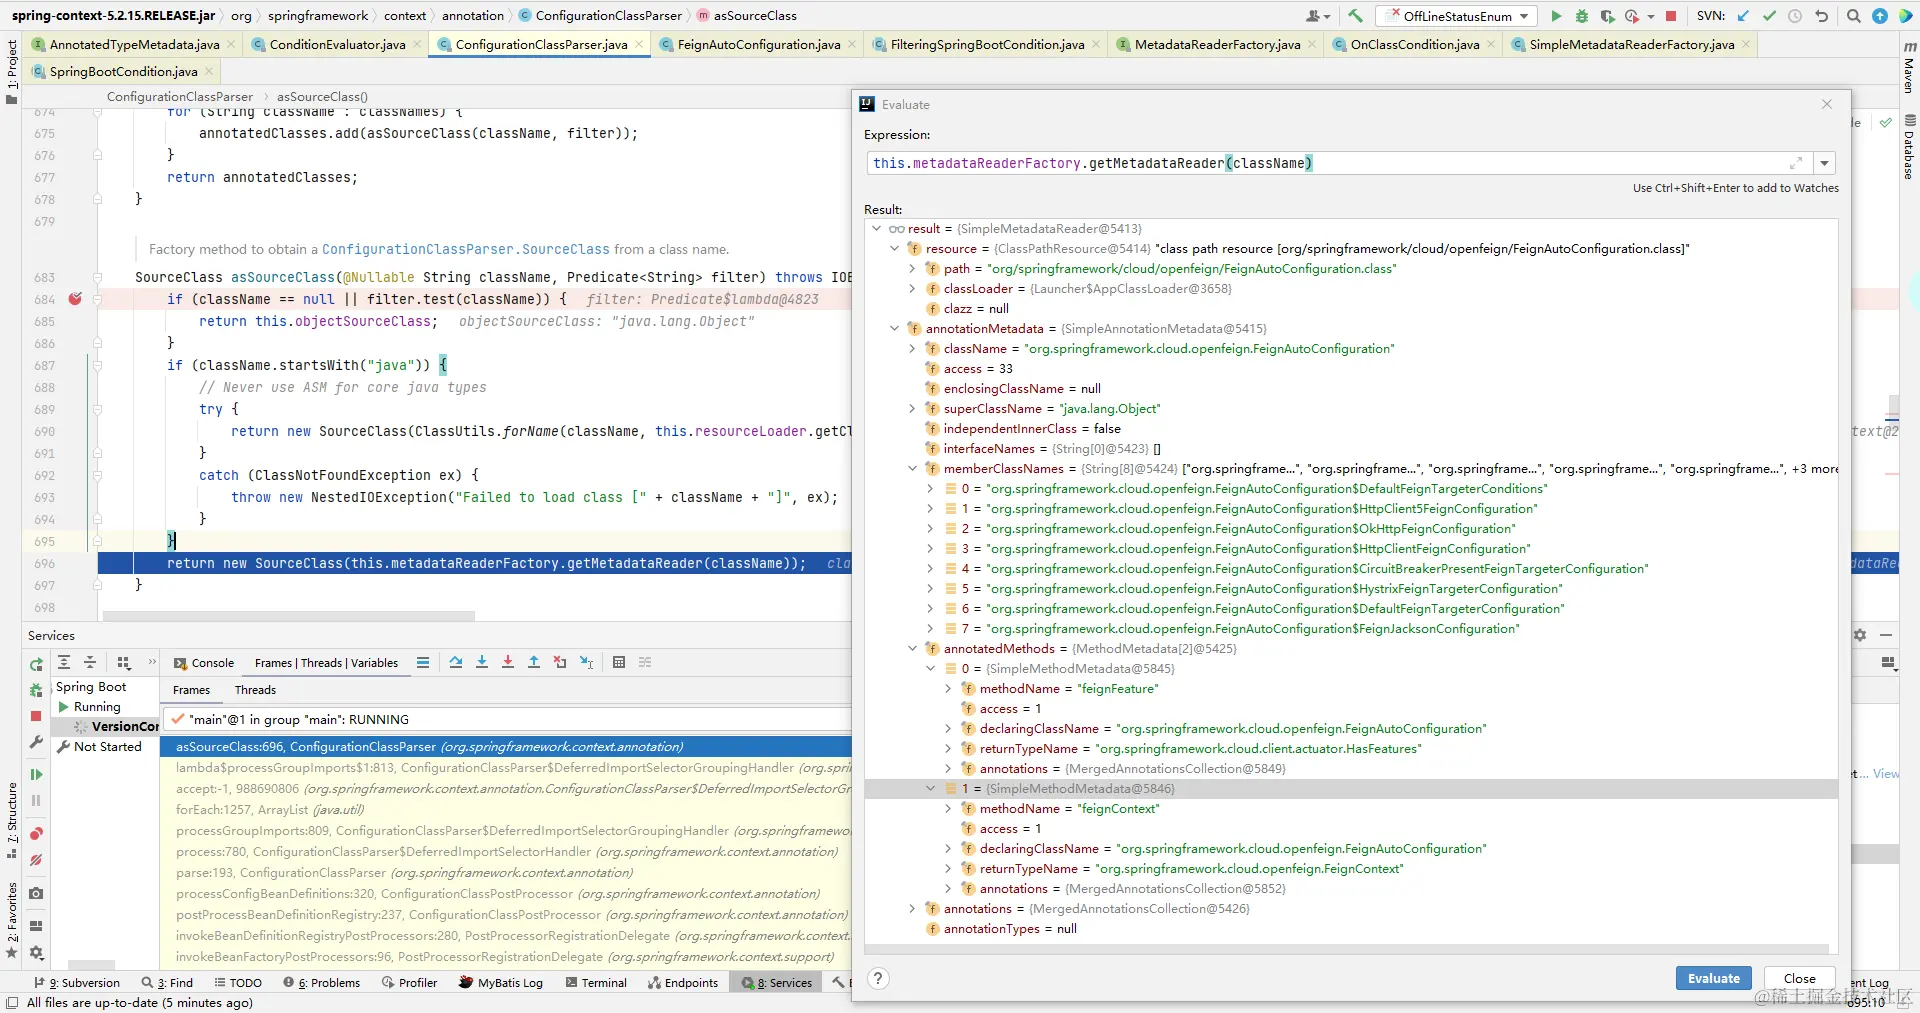This screenshot has width=1920, height=1013.
Task: Click the Close button in Evaluate dialog
Action: pyautogui.click(x=1799, y=978)
